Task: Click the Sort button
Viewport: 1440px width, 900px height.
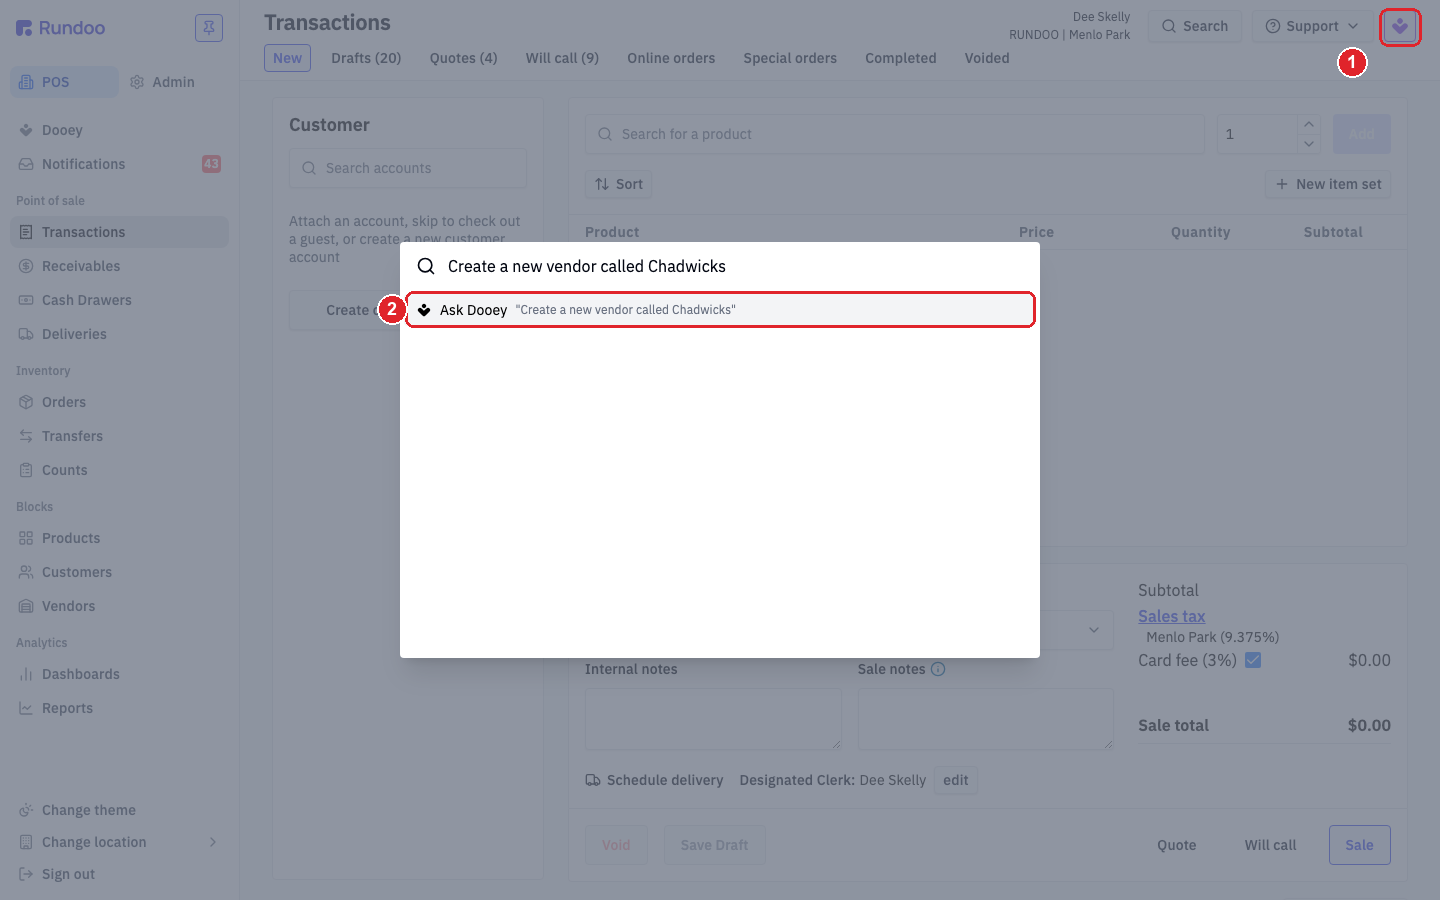Action: 619,184
